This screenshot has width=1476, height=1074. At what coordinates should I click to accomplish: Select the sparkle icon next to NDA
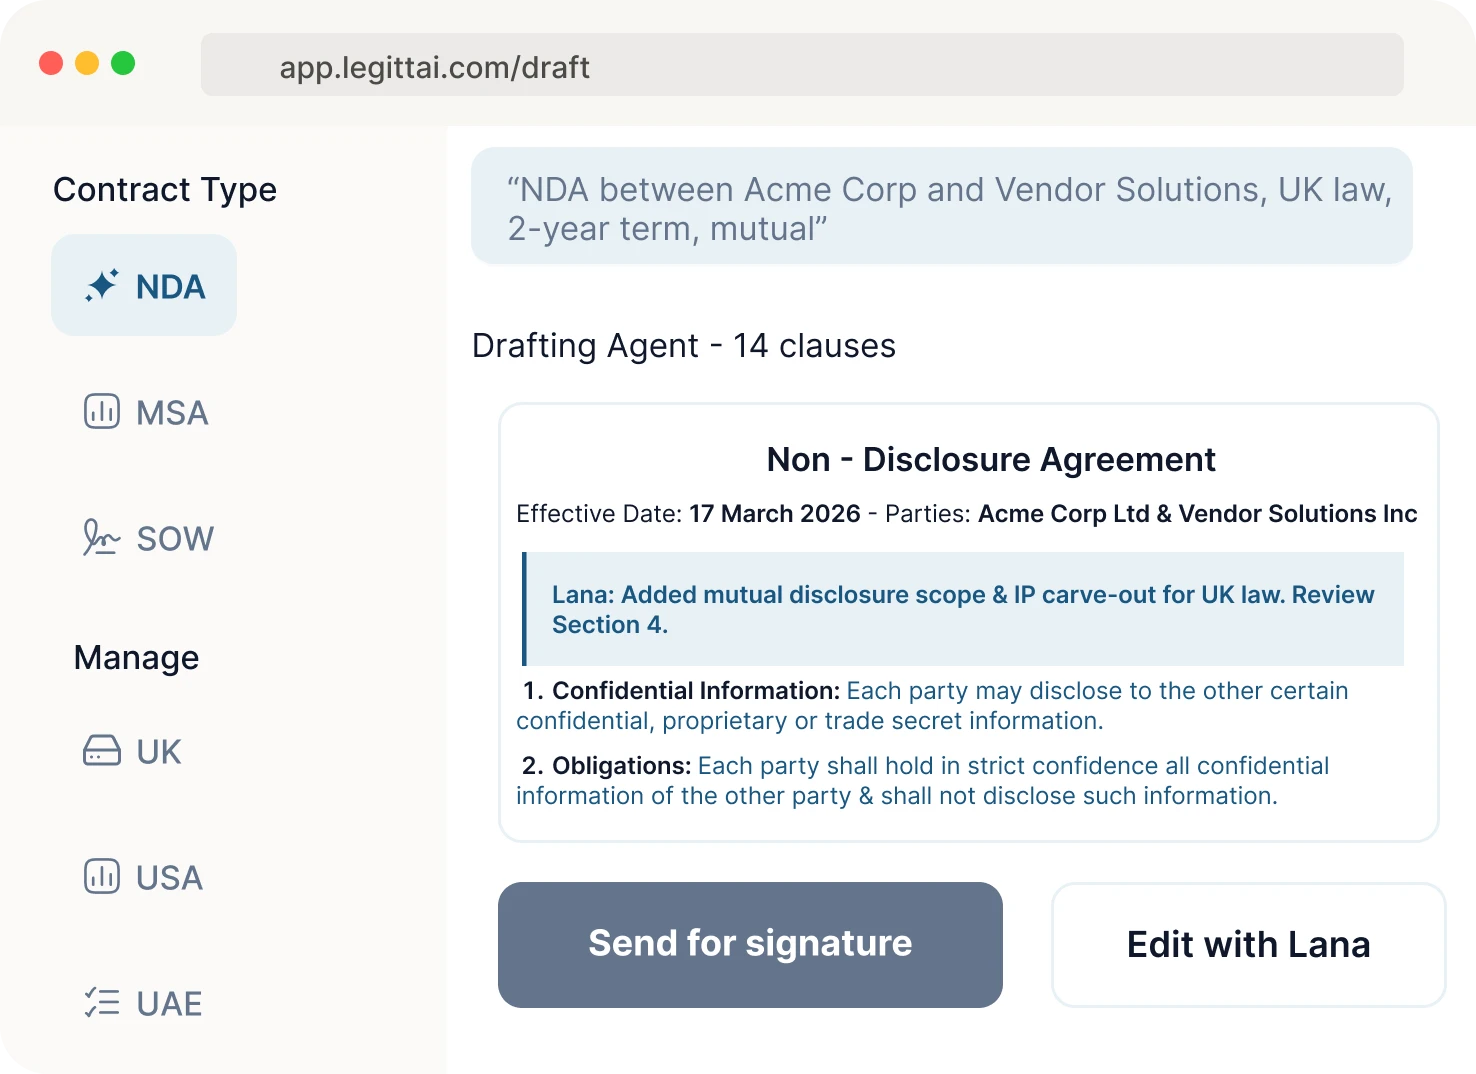point(103,283)
